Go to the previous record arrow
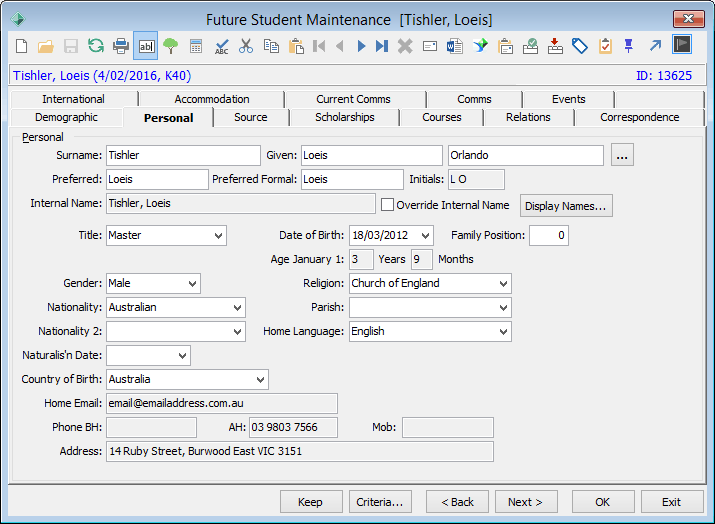715x524 pixels. (x=340, y=46)
